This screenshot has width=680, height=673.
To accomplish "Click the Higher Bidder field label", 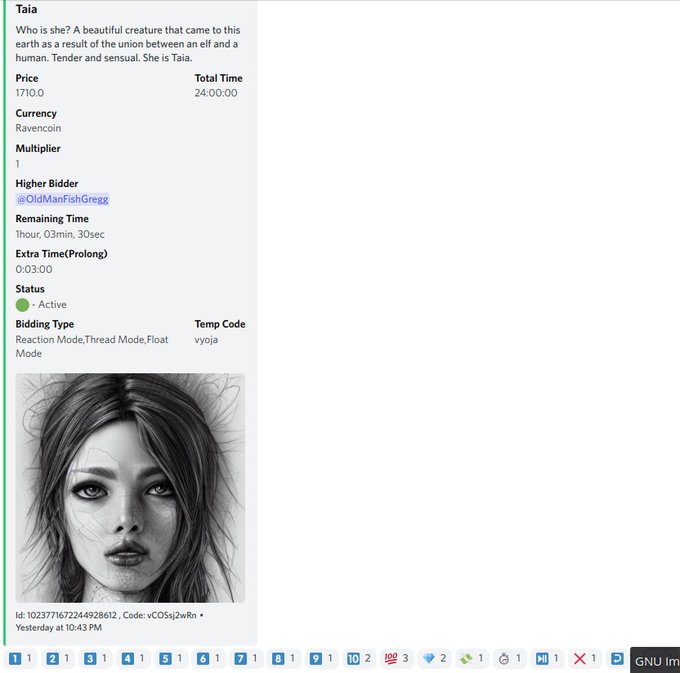I will pos(47,183).
